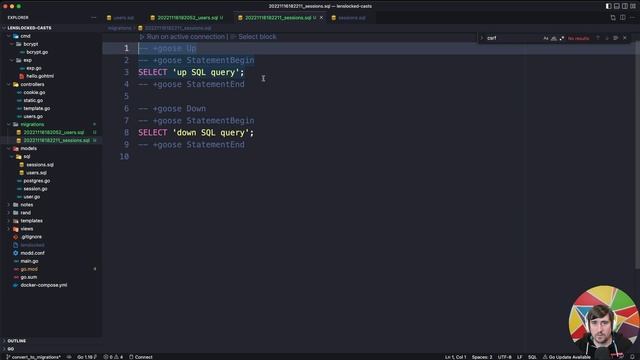Click the open changes icon in editor toolbar
Screen dimensions: 640x360
coord(613,18)
